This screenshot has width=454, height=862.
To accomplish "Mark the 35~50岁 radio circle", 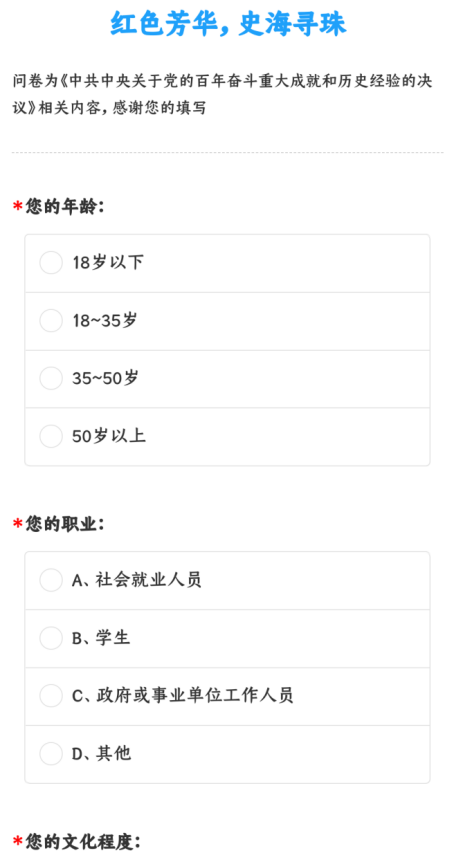I will [x=51, y=378].
